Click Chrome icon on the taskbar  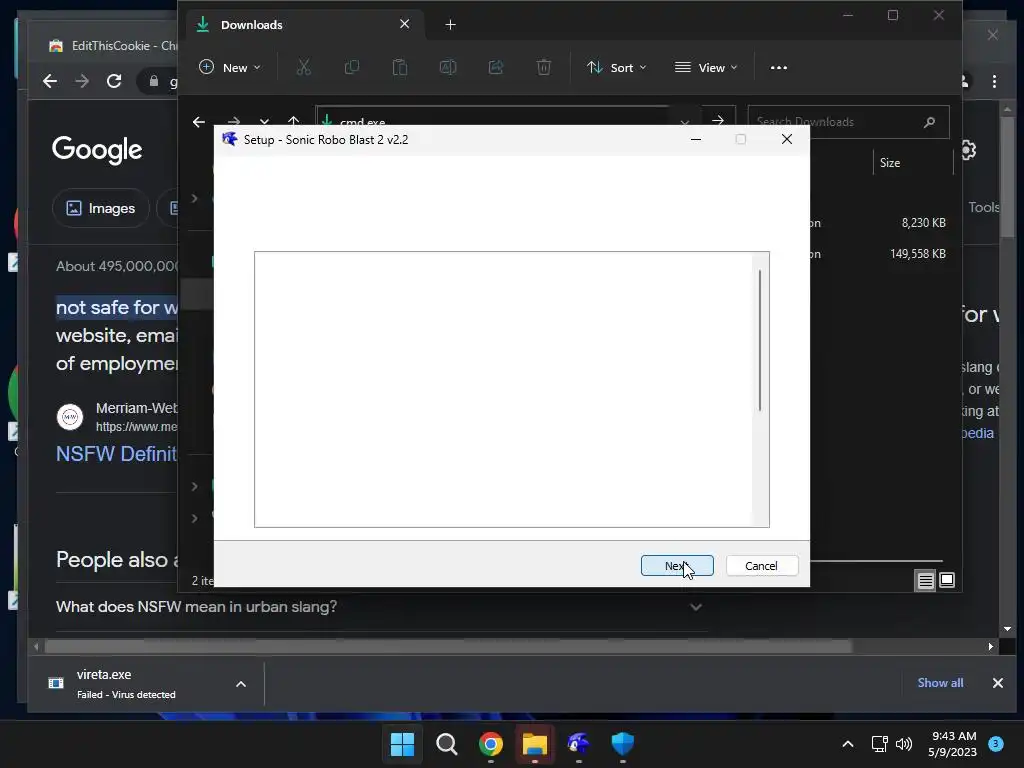tap(490, 744)
